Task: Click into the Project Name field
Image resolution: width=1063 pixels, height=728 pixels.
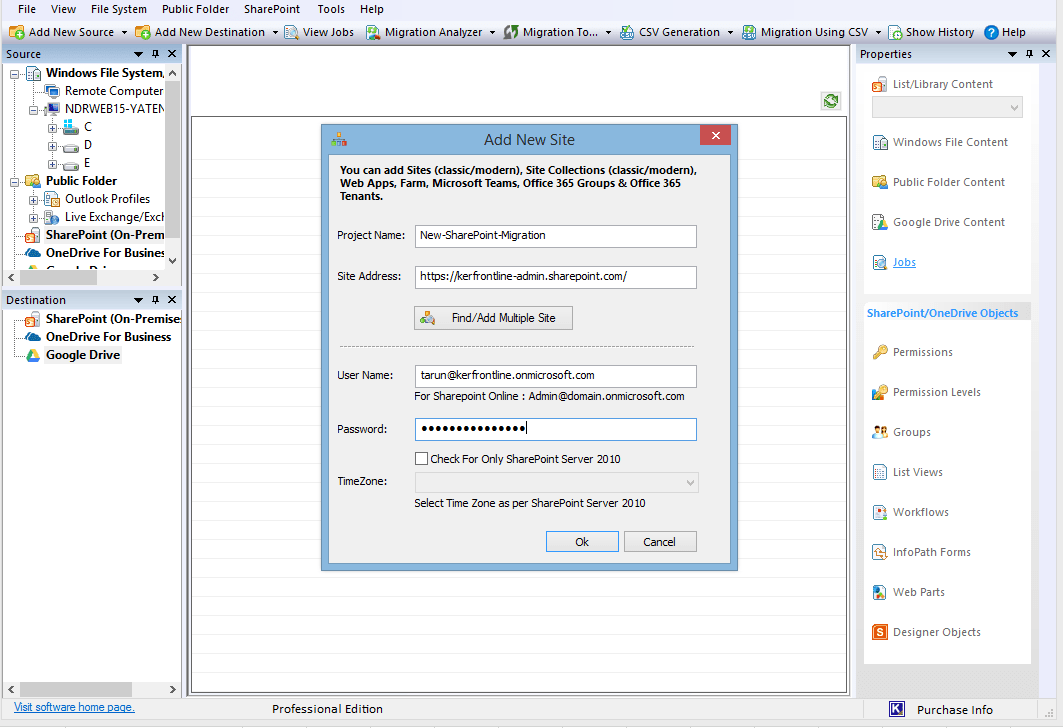Action: tap(555, 236)
